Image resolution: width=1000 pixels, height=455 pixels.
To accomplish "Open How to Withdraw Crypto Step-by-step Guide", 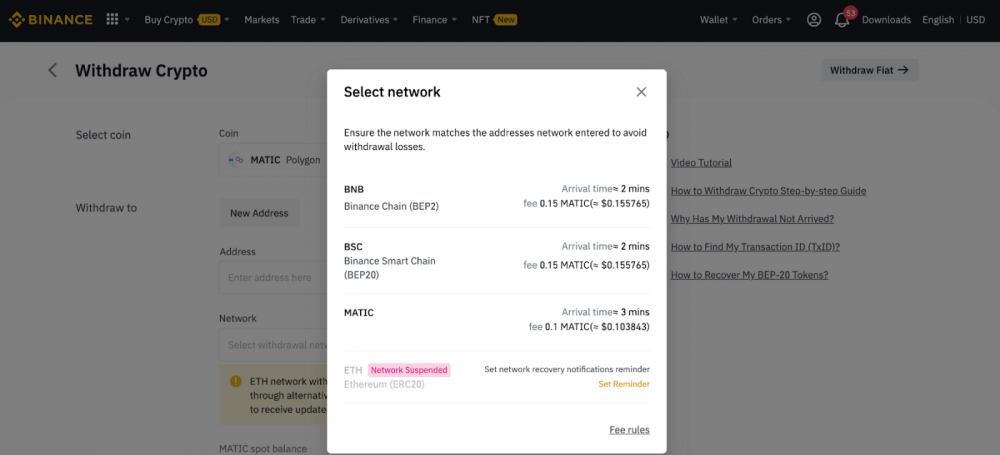I will coord(768,191).
